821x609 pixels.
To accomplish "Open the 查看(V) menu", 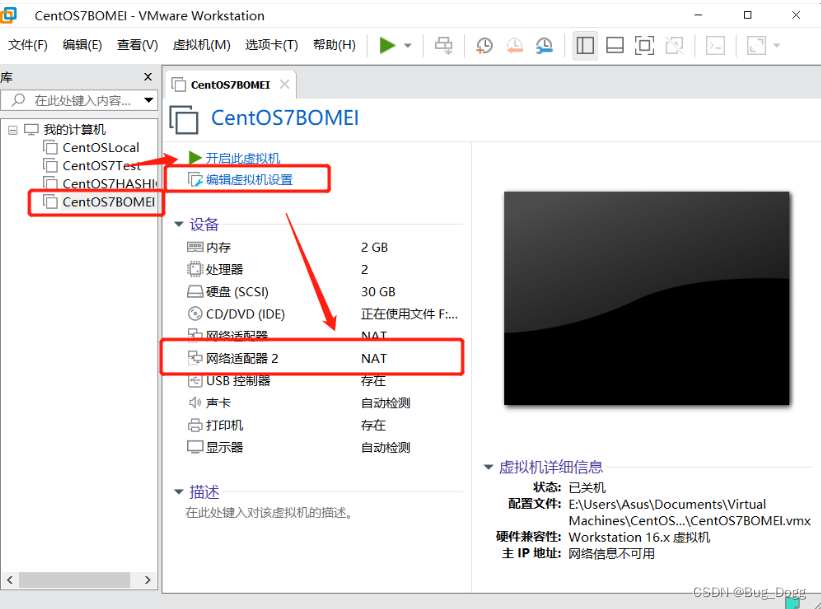I will click(137, 45).
